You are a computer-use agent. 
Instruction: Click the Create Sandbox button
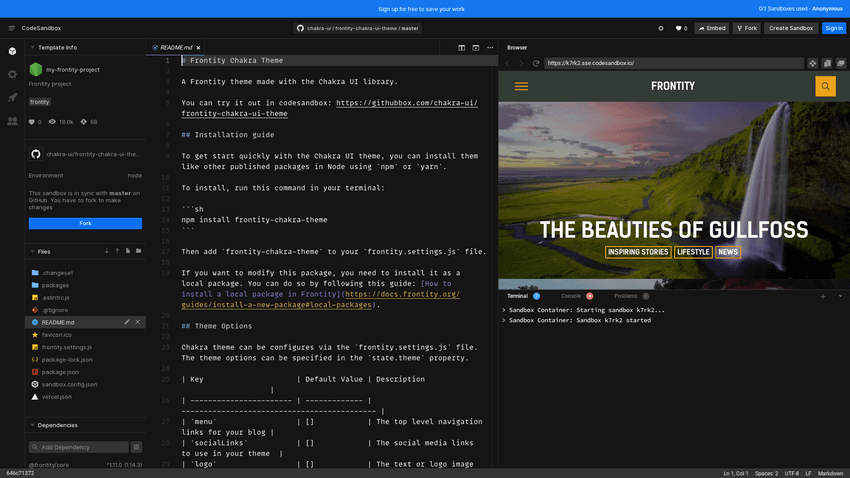tap(791, 28)
